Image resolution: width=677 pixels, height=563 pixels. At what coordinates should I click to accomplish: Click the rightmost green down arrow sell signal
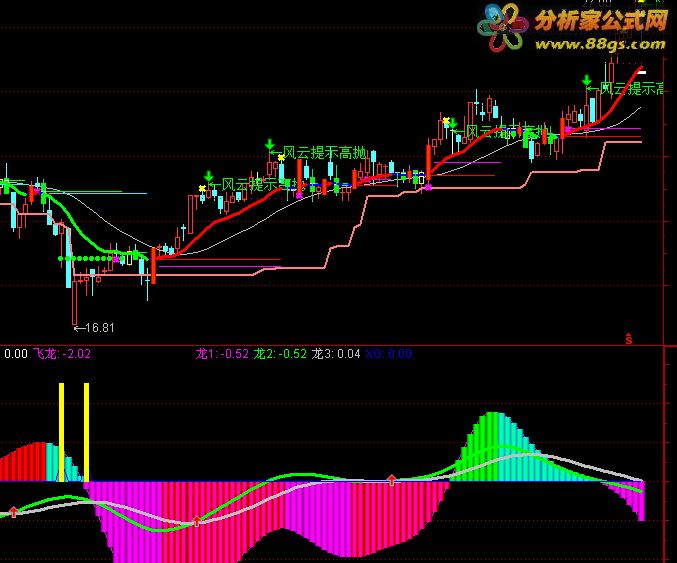click(586, 80)
